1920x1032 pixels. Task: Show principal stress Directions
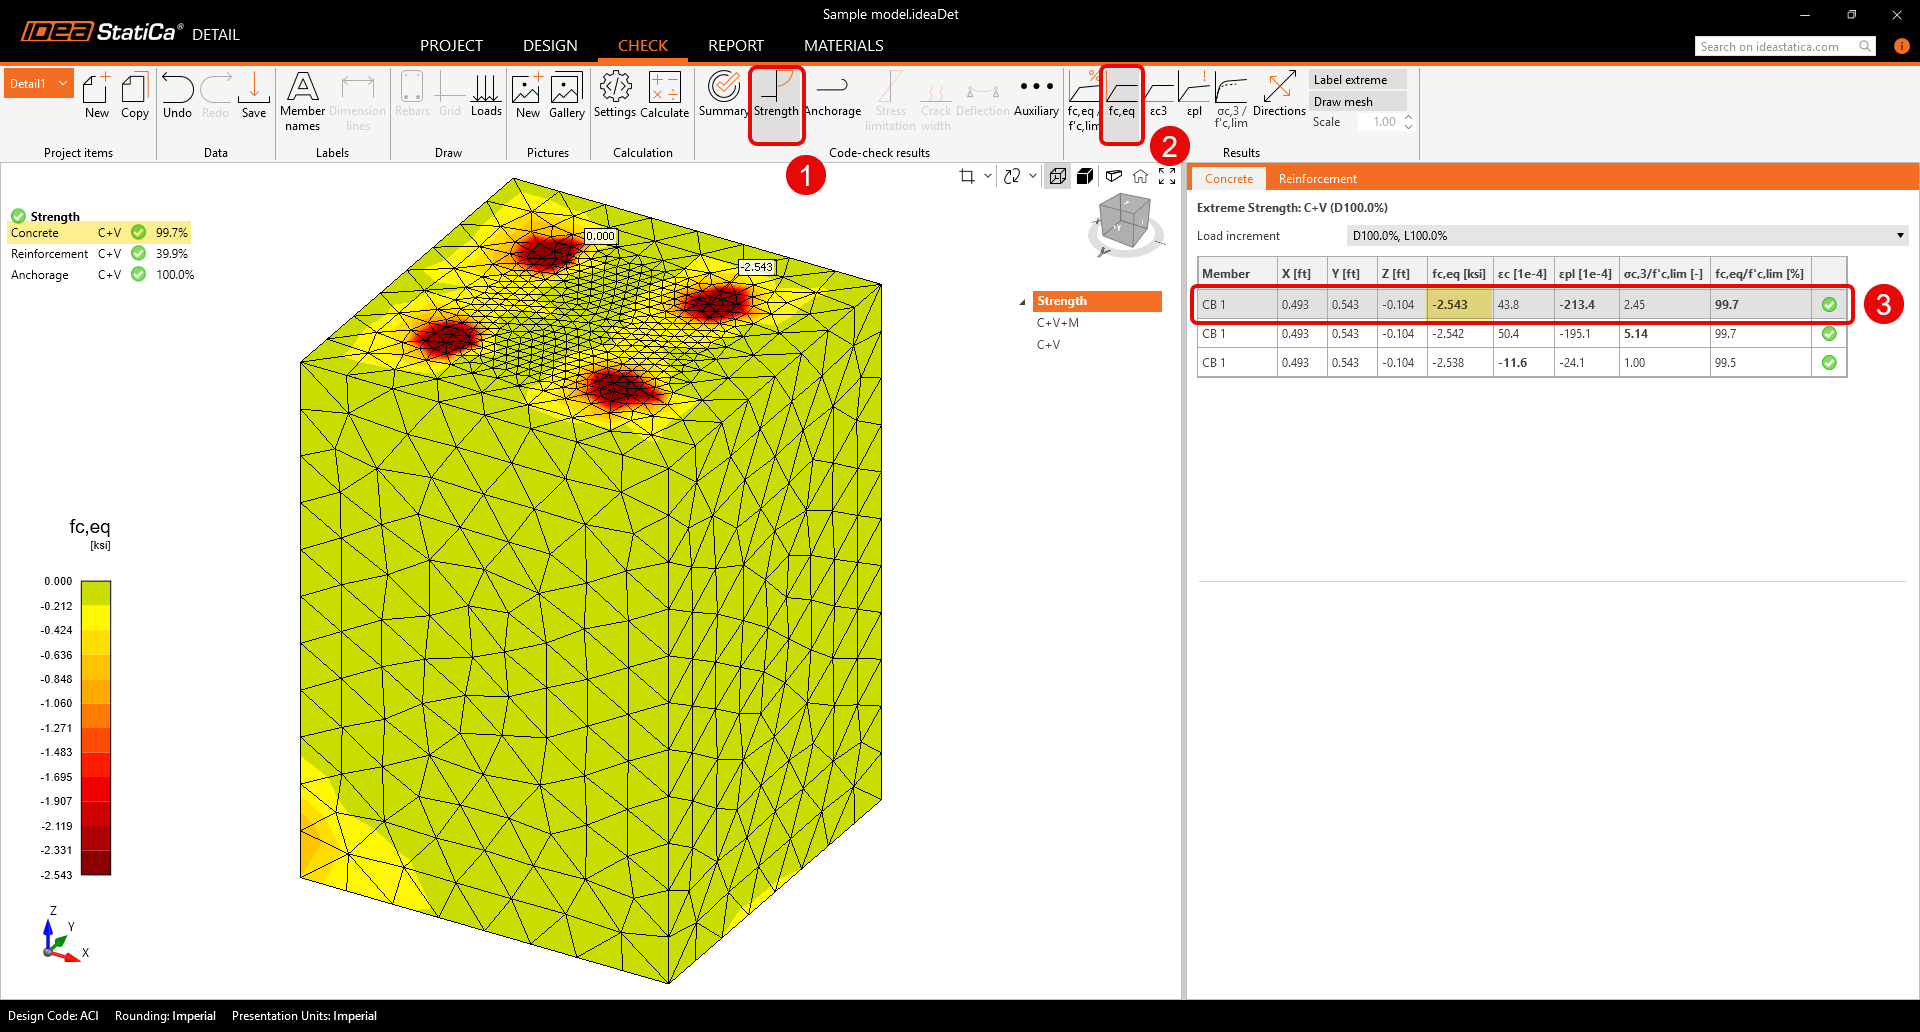[1279, 95]
